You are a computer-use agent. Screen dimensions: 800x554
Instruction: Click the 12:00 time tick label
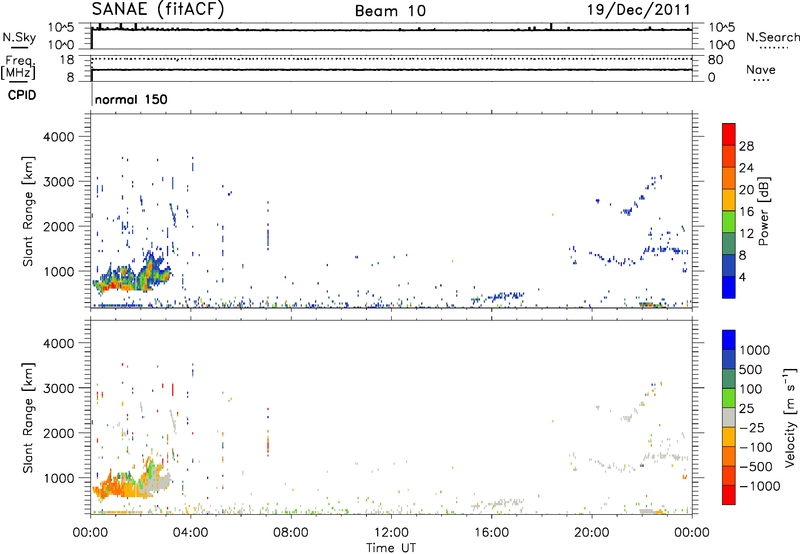coord(391,533)
